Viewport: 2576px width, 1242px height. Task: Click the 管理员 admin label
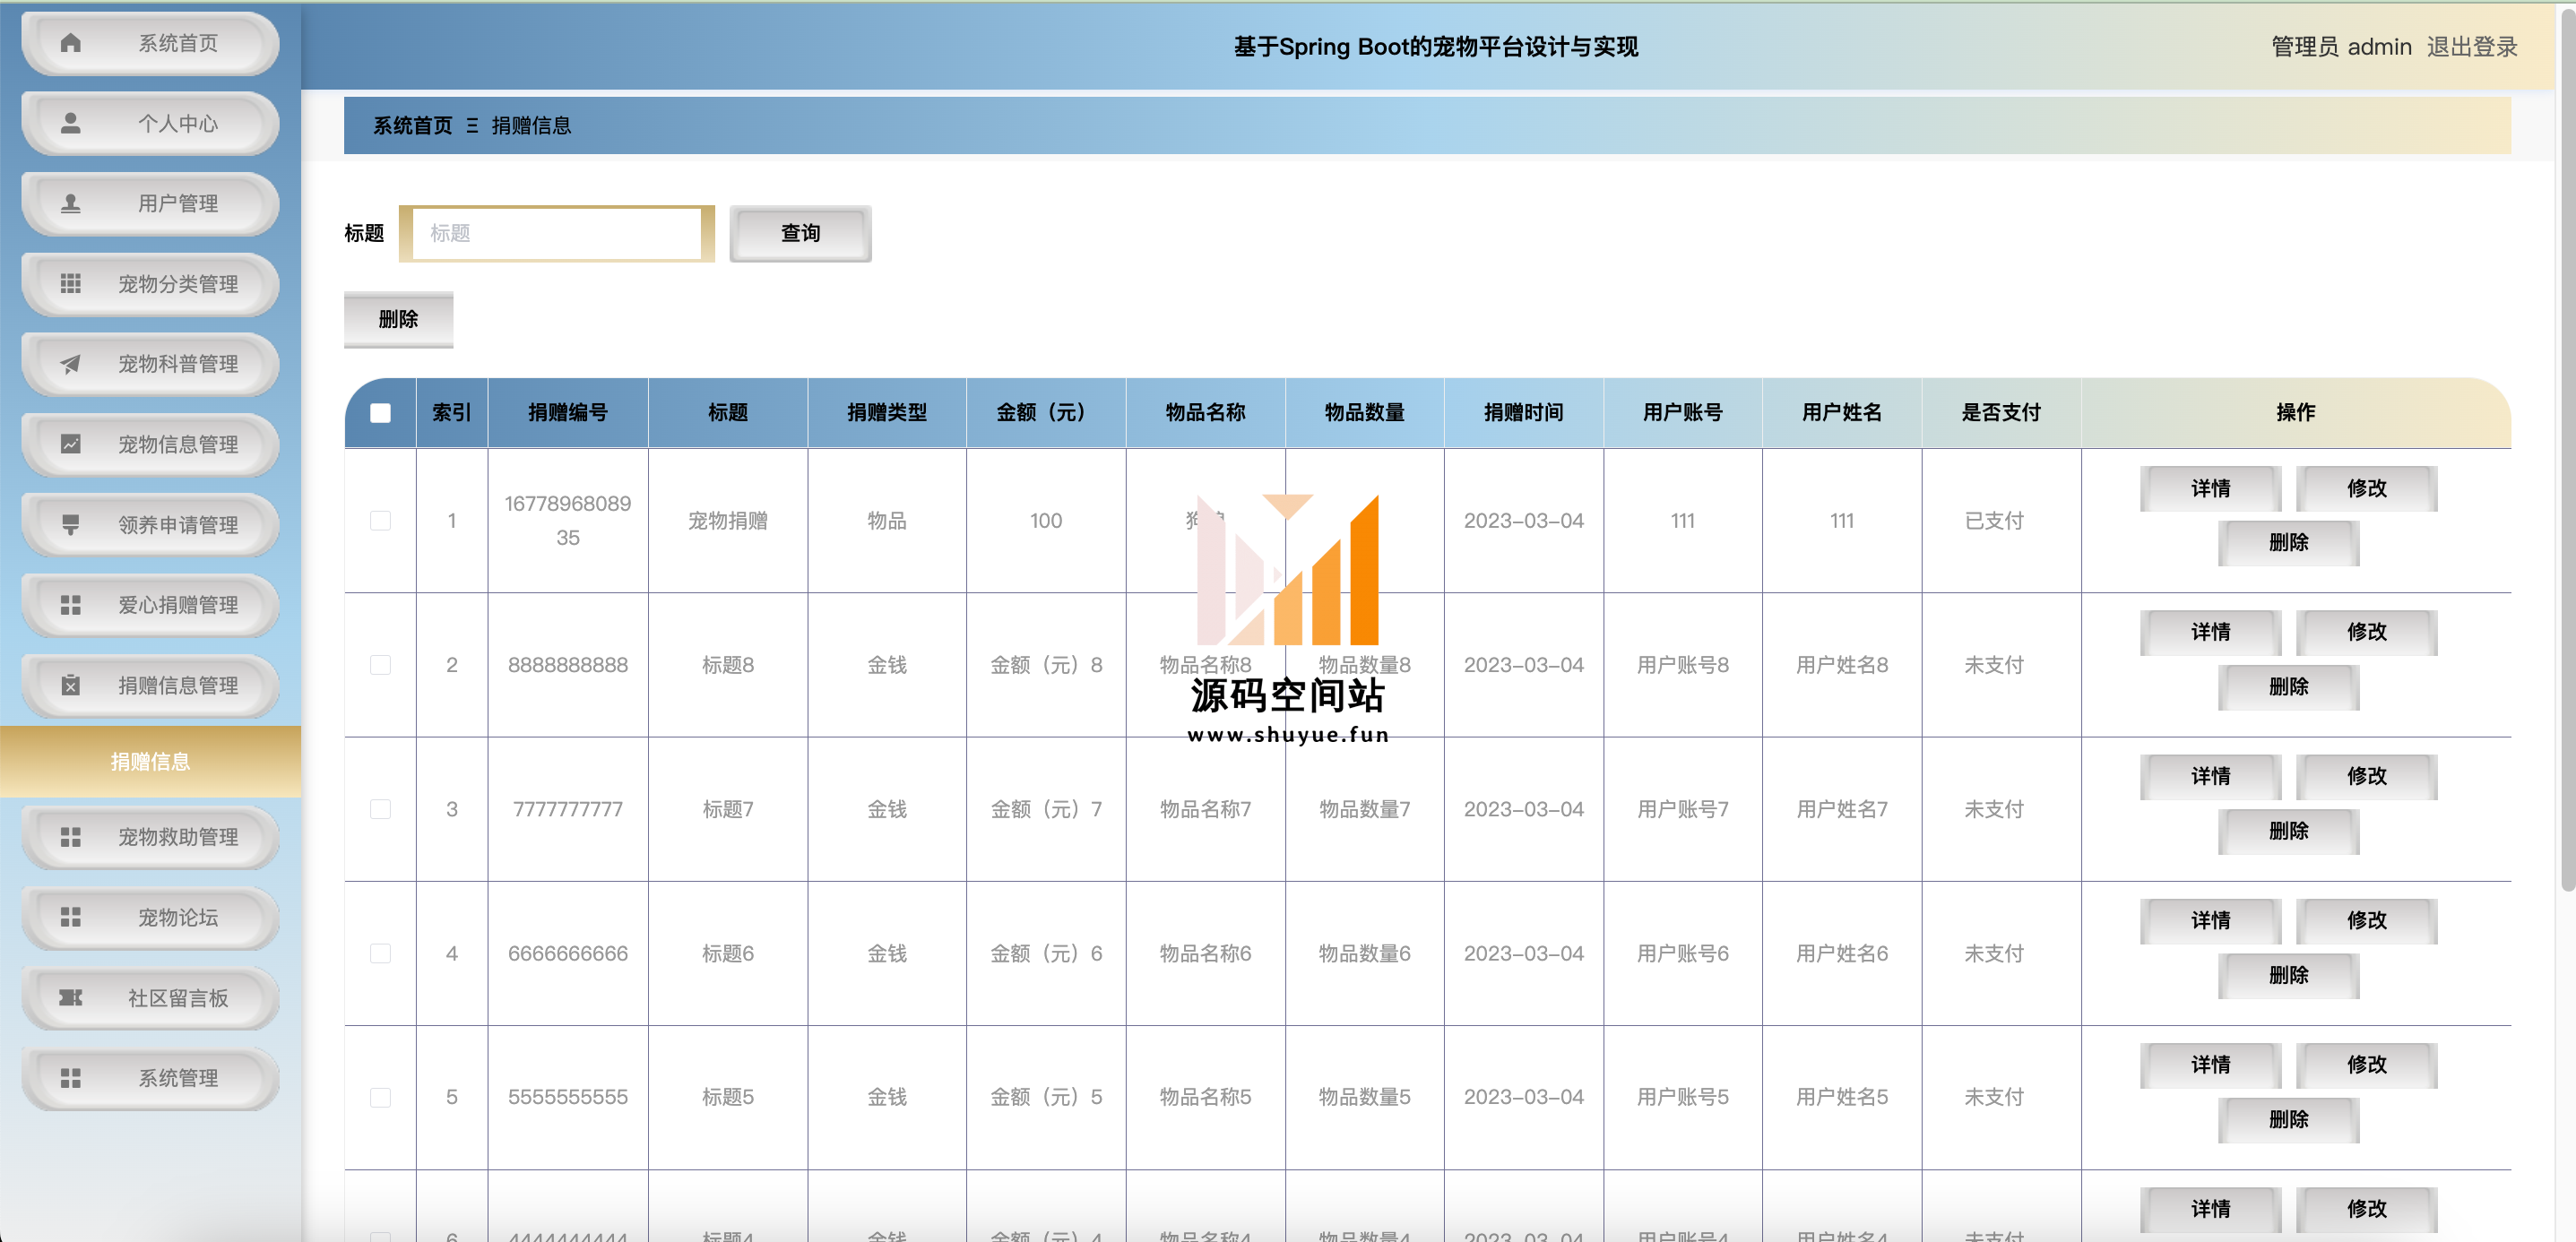[x=2341, y=46]
